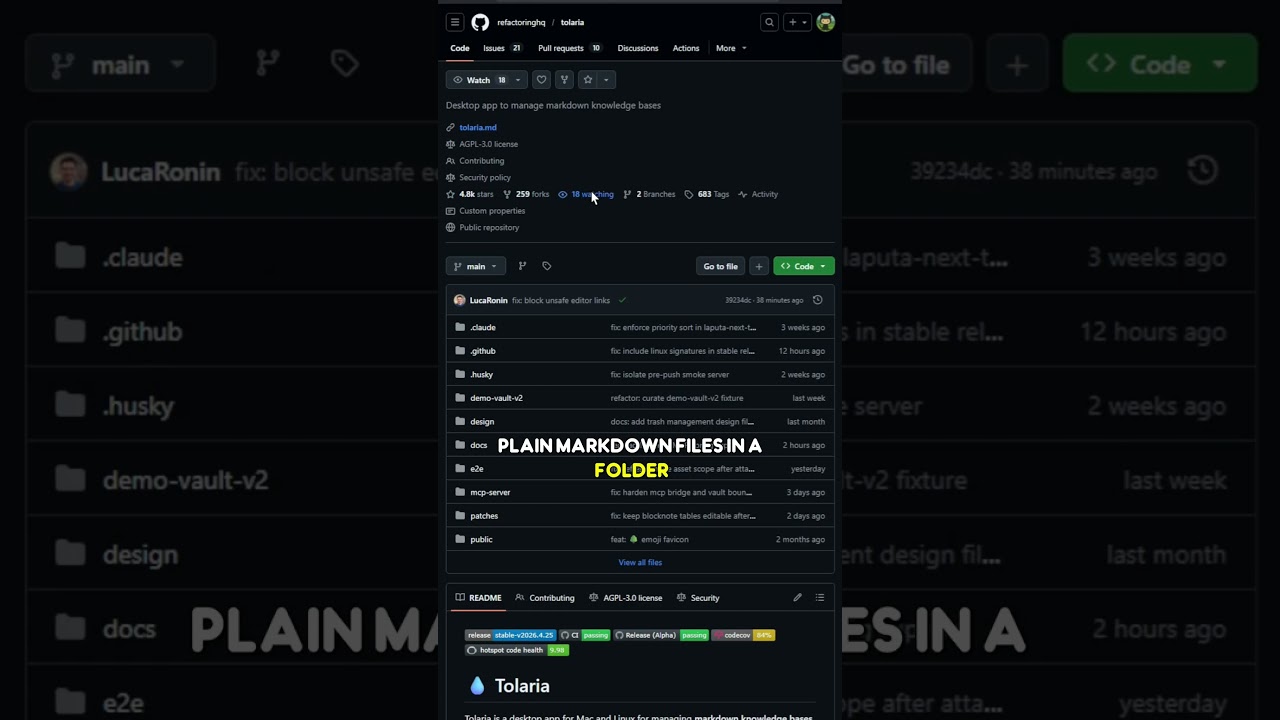Open the green Code dropdown button

(x=804, y=266)
